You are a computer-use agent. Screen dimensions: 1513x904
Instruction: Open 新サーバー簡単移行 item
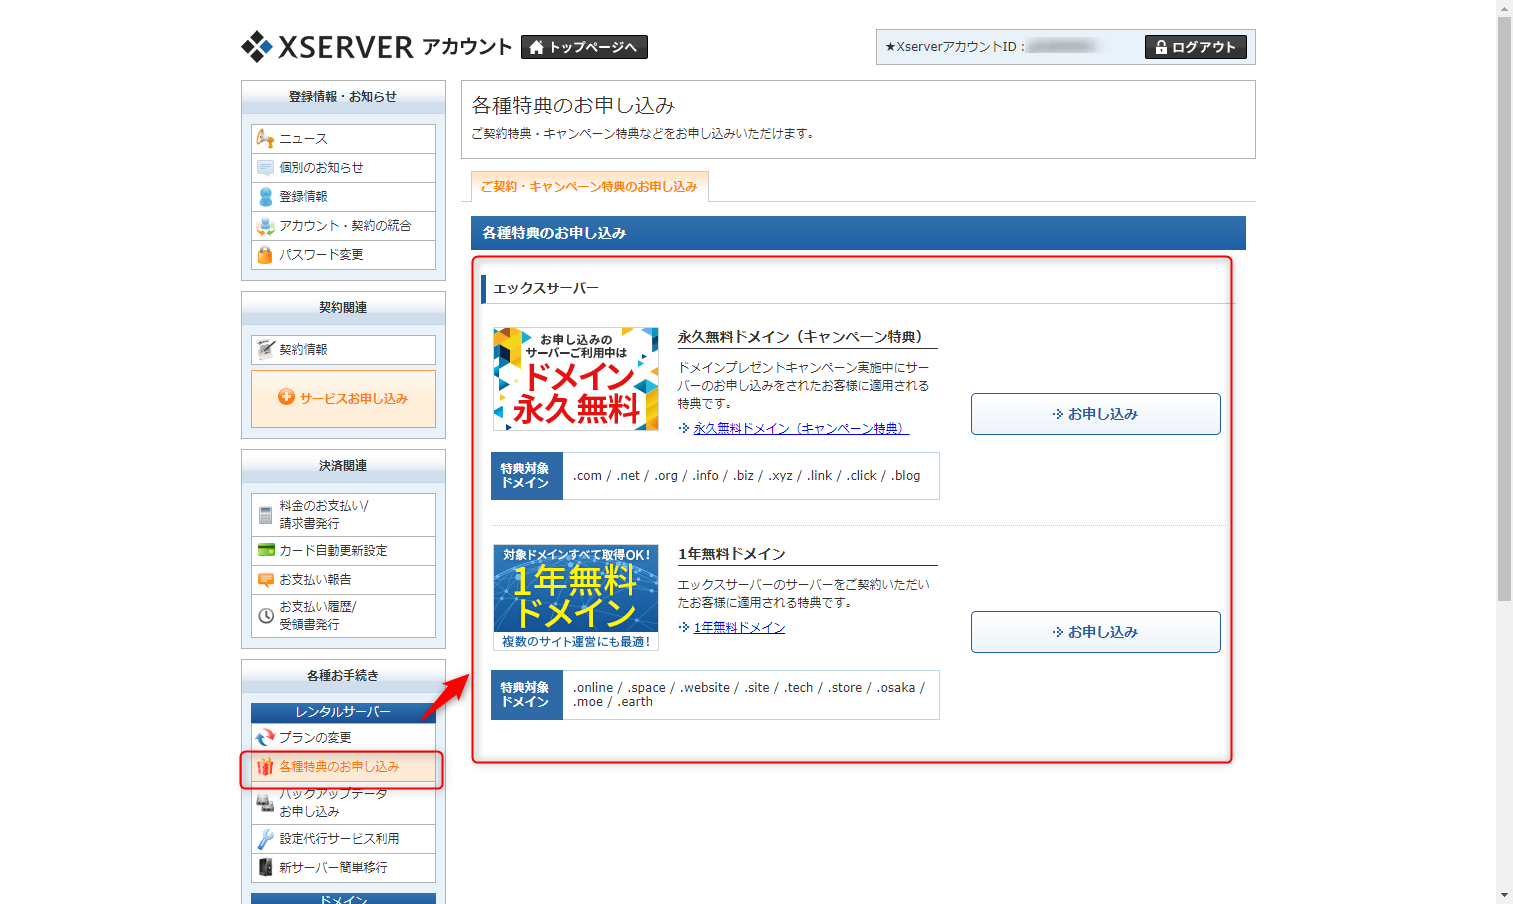tap(343, 868)
